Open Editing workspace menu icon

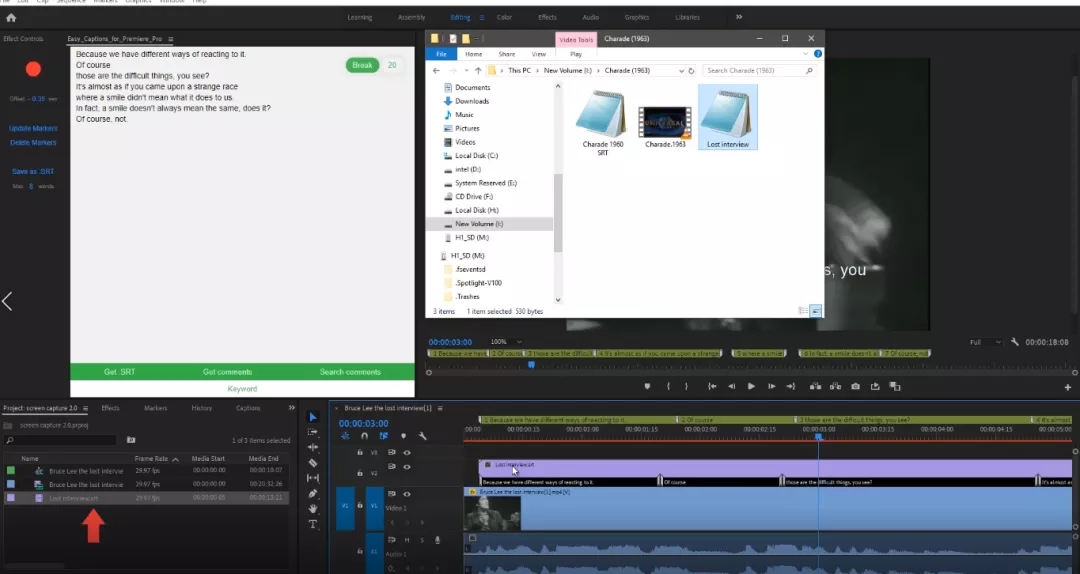click(481, 17)
